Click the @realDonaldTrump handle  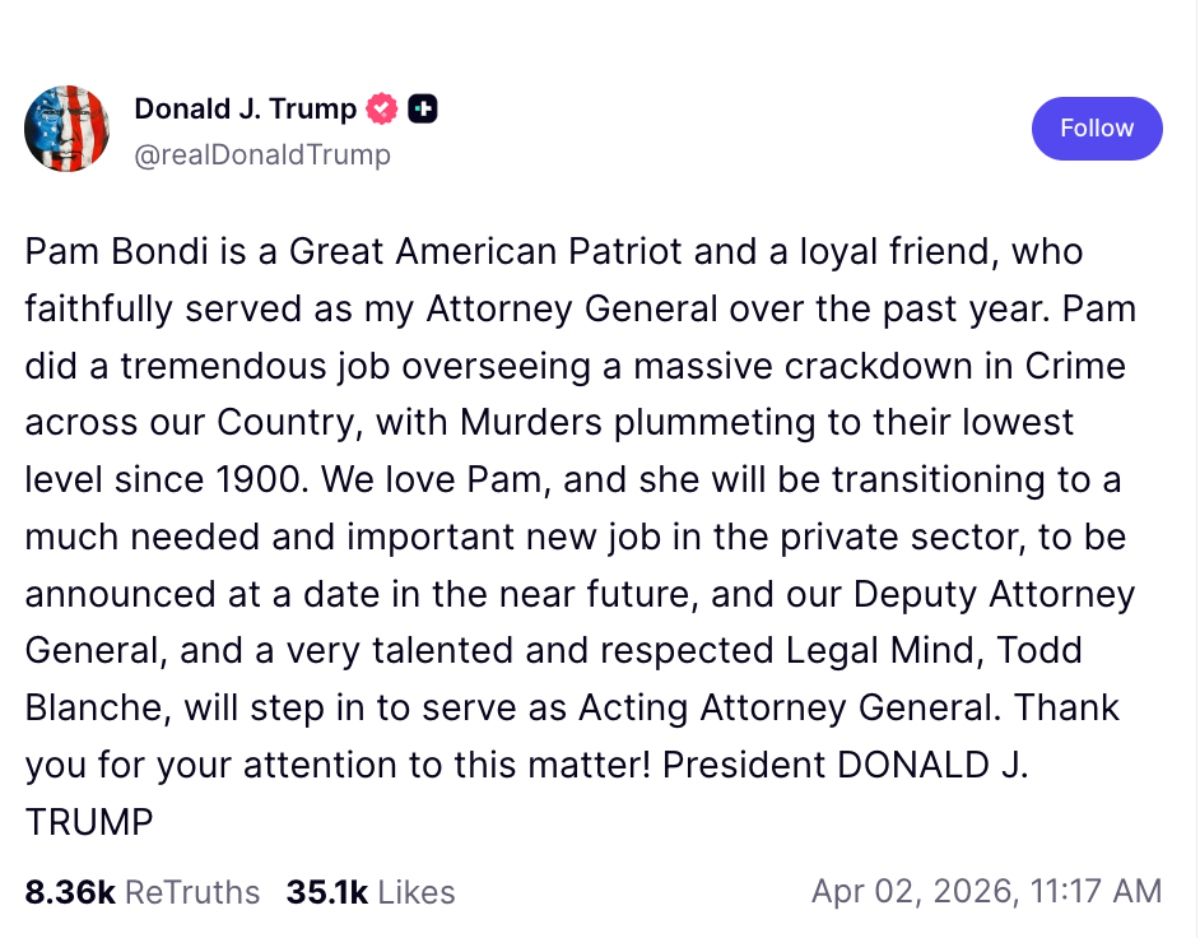[262, 156]
